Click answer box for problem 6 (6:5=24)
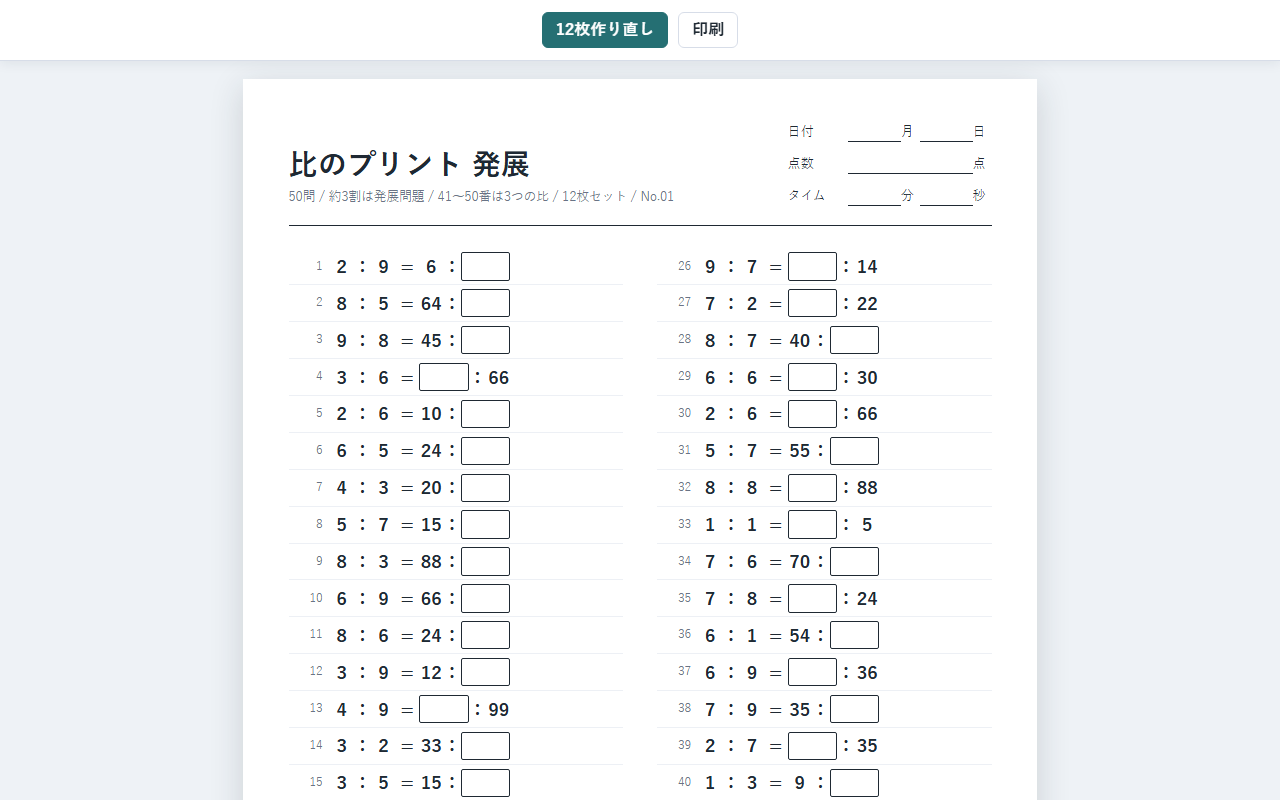Viewport: 1280px width, 800px height. coord(485,451)
